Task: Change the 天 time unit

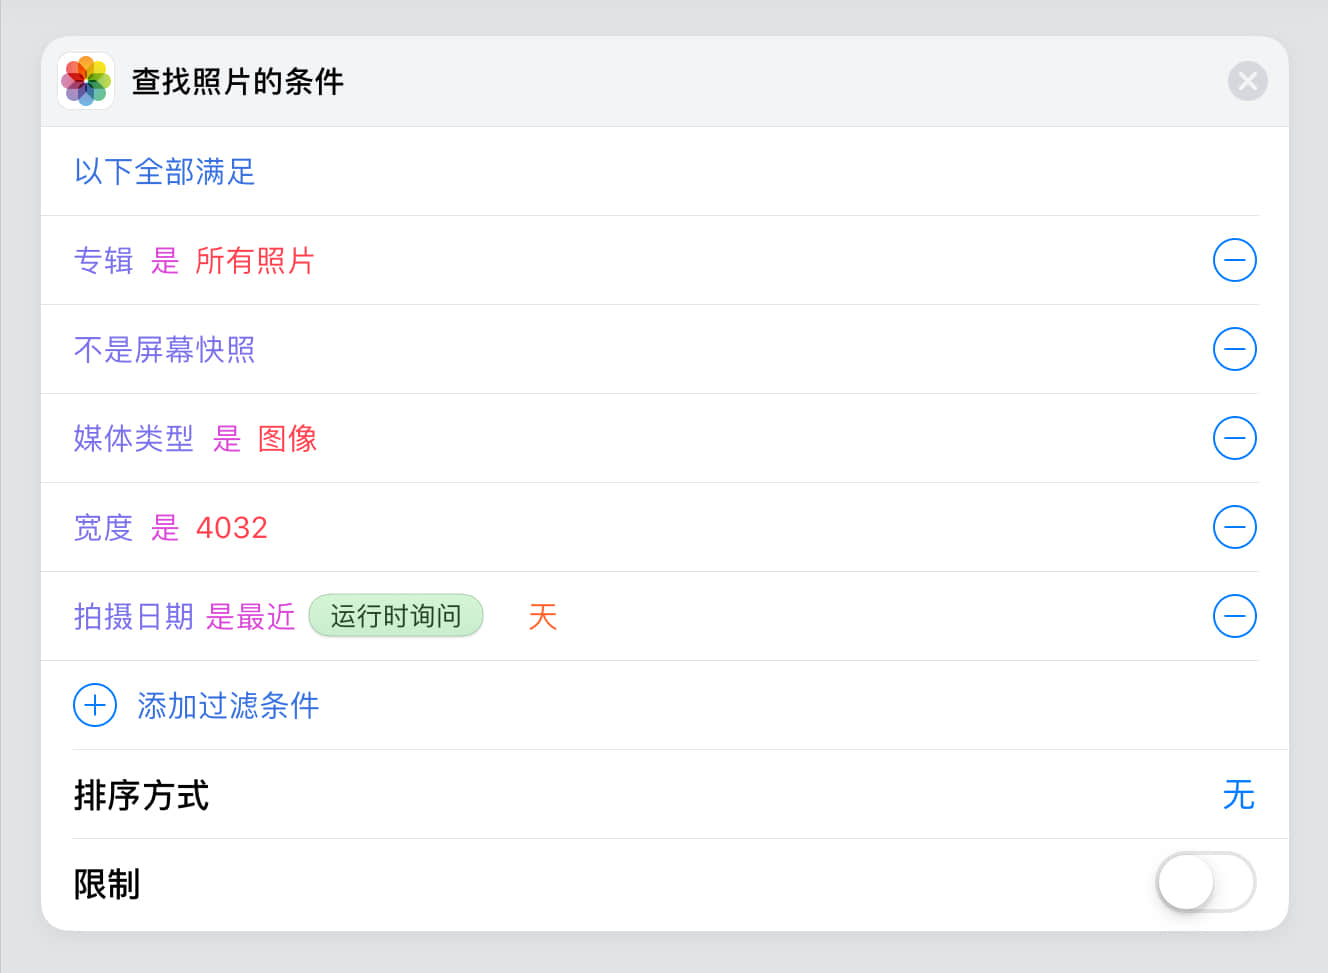Action: pos(542,617)
